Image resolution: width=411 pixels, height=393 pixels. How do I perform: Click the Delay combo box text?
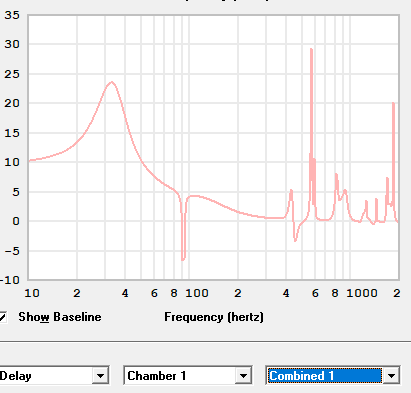pos(16,376)
